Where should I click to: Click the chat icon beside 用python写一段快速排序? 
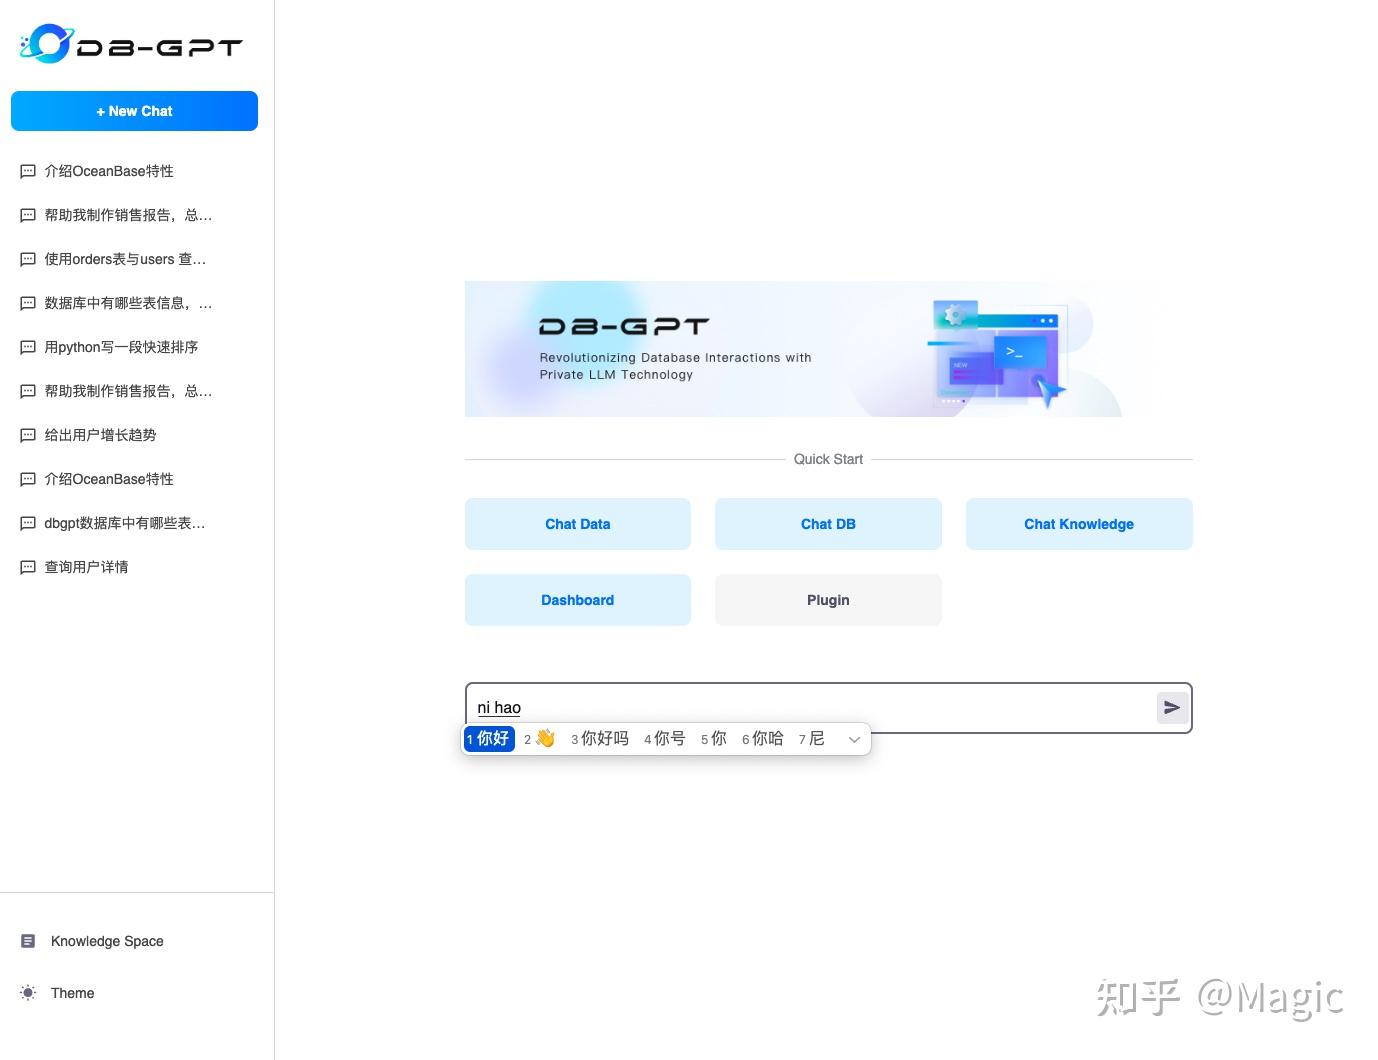[27, 347]
